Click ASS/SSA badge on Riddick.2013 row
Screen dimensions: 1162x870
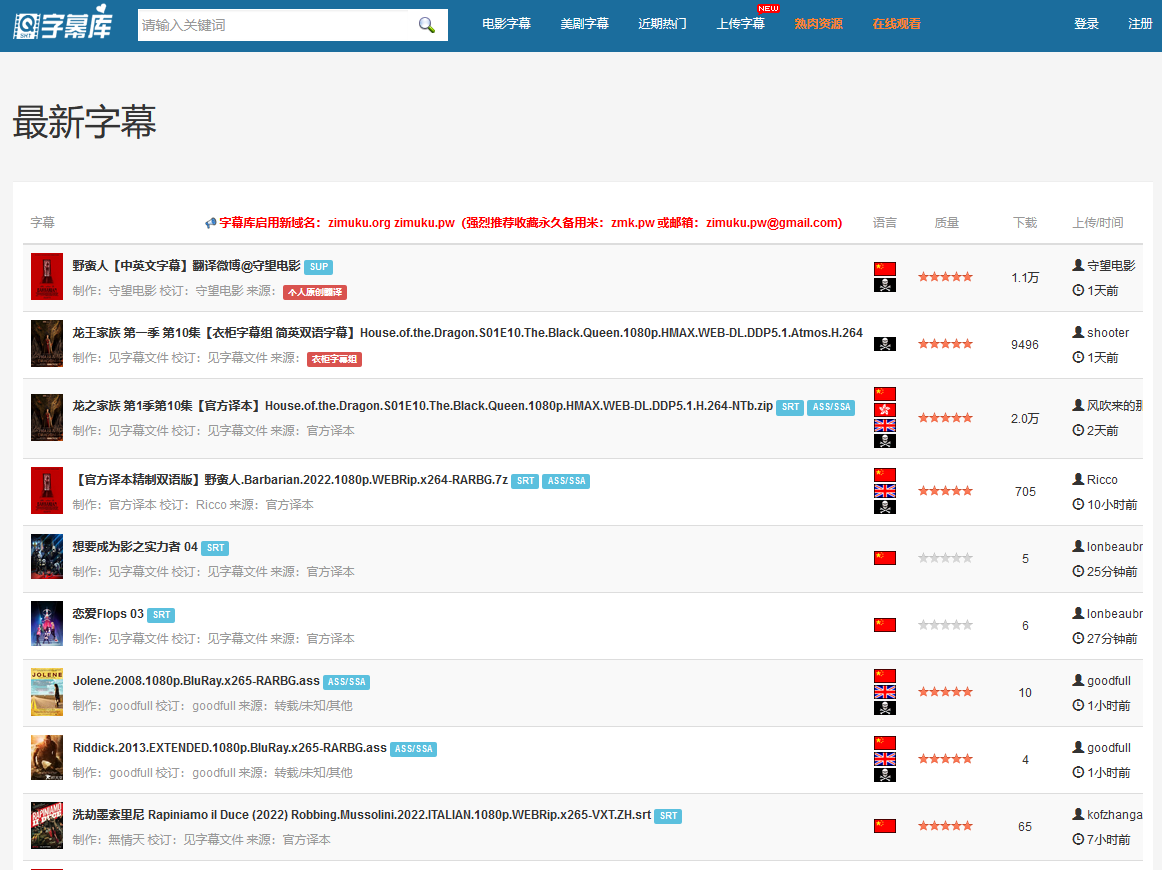point(414,748)
